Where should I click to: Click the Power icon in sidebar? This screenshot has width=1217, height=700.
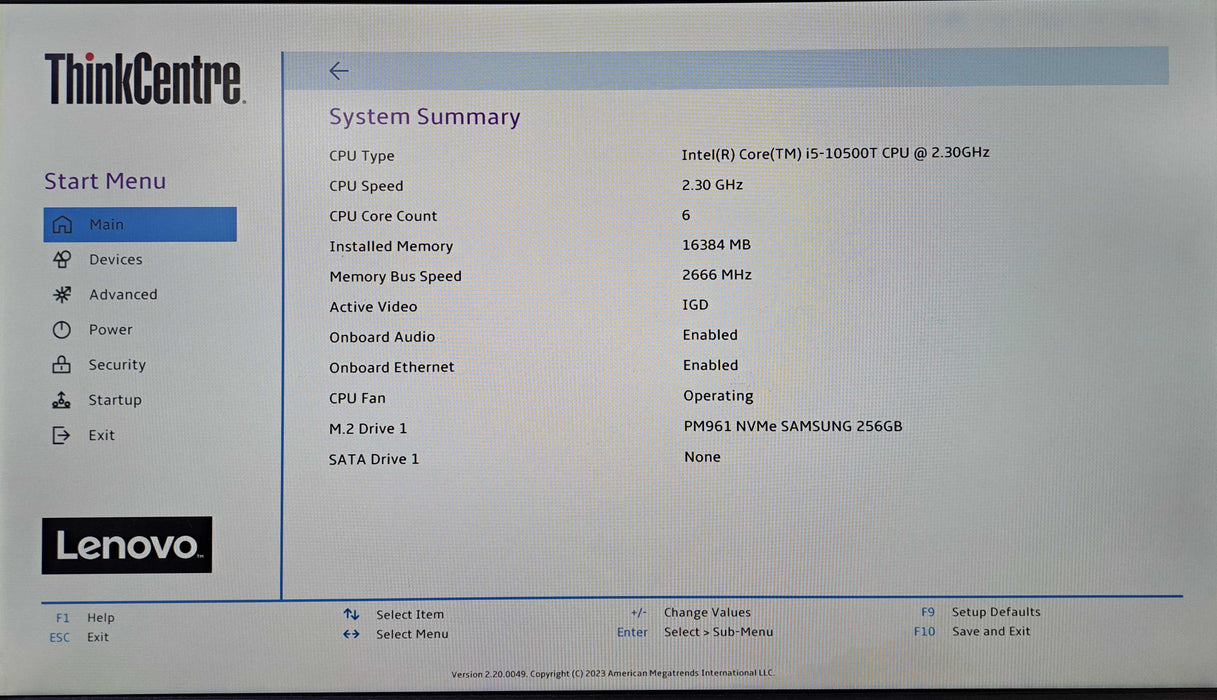(x=62, y=329)
